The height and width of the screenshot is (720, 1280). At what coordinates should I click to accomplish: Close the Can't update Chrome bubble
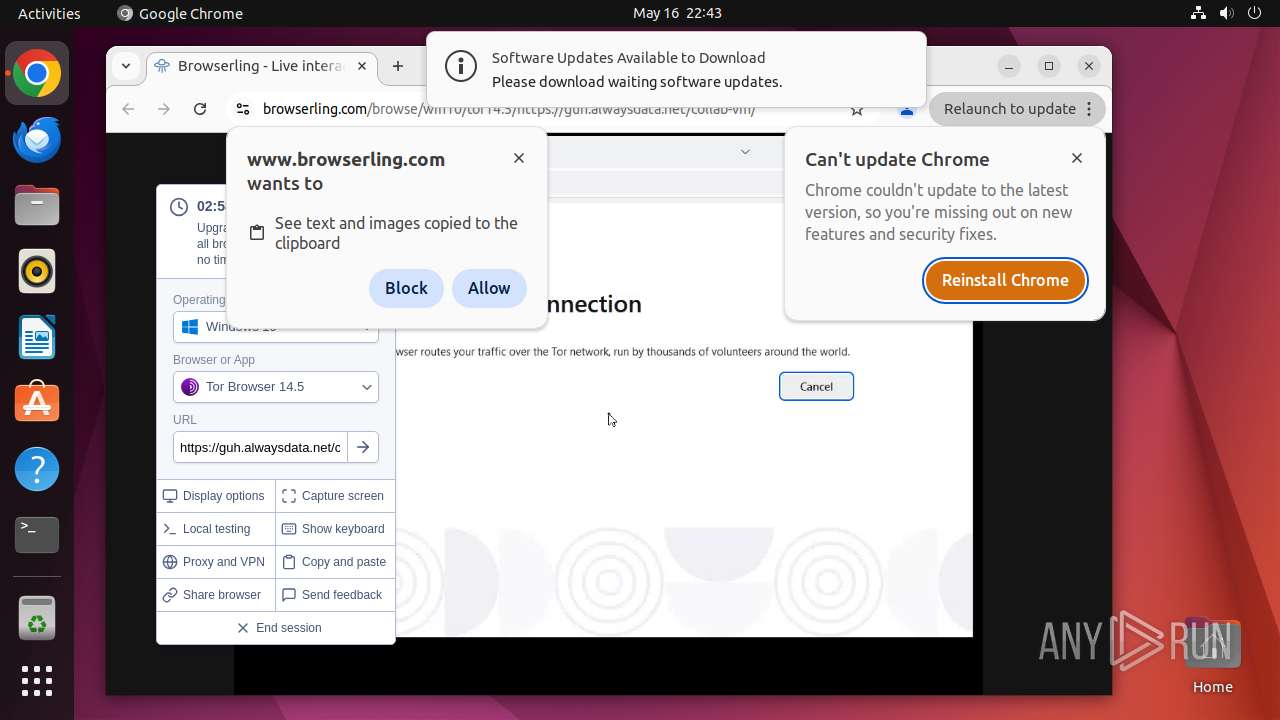point(1077,158)
